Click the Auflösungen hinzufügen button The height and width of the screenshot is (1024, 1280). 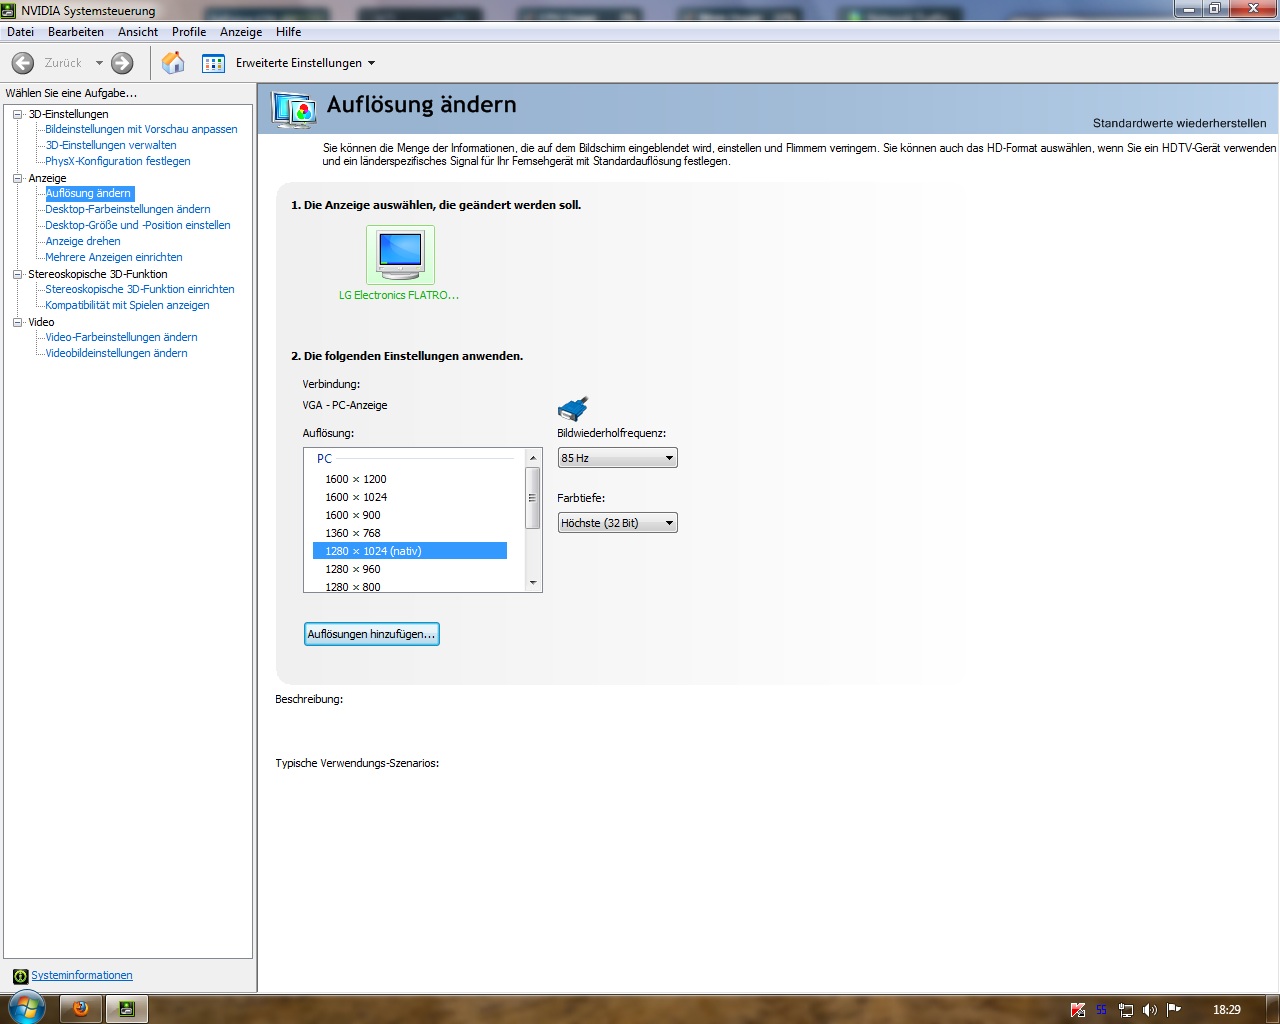click(x=372, y=634)
